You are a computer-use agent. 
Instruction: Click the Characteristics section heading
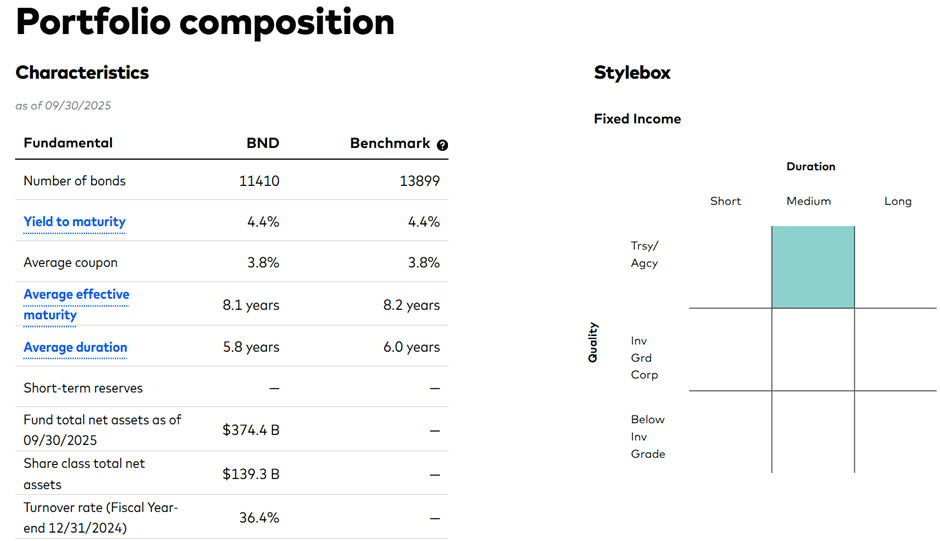(82, 72)
